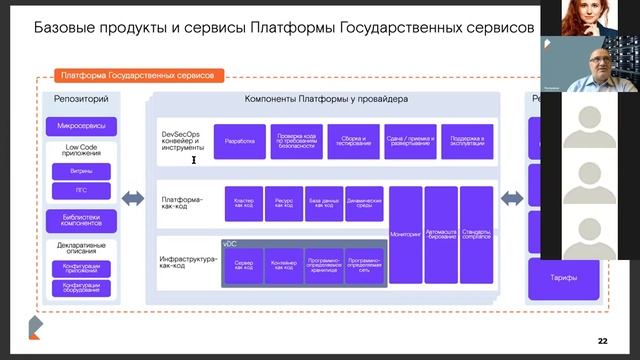640x360 pixels.
Task: Click the 'Поддержка в эксплуатации' box
Action: [x=467, y=142]
